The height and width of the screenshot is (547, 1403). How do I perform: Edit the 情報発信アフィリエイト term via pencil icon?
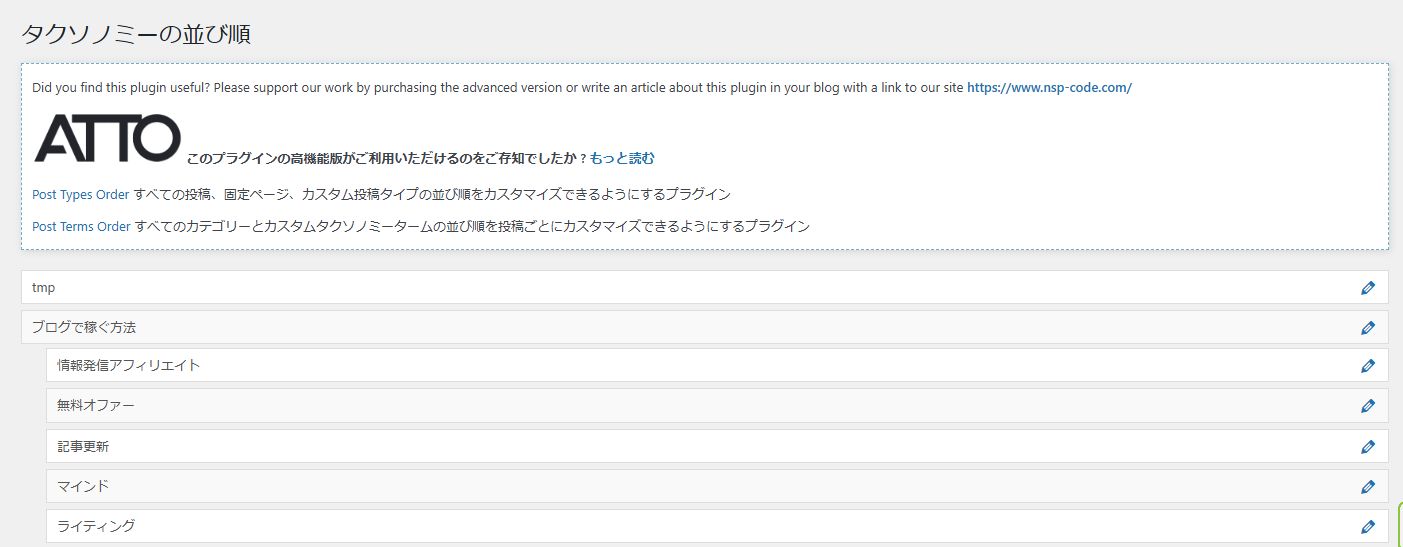[1367, 366]
